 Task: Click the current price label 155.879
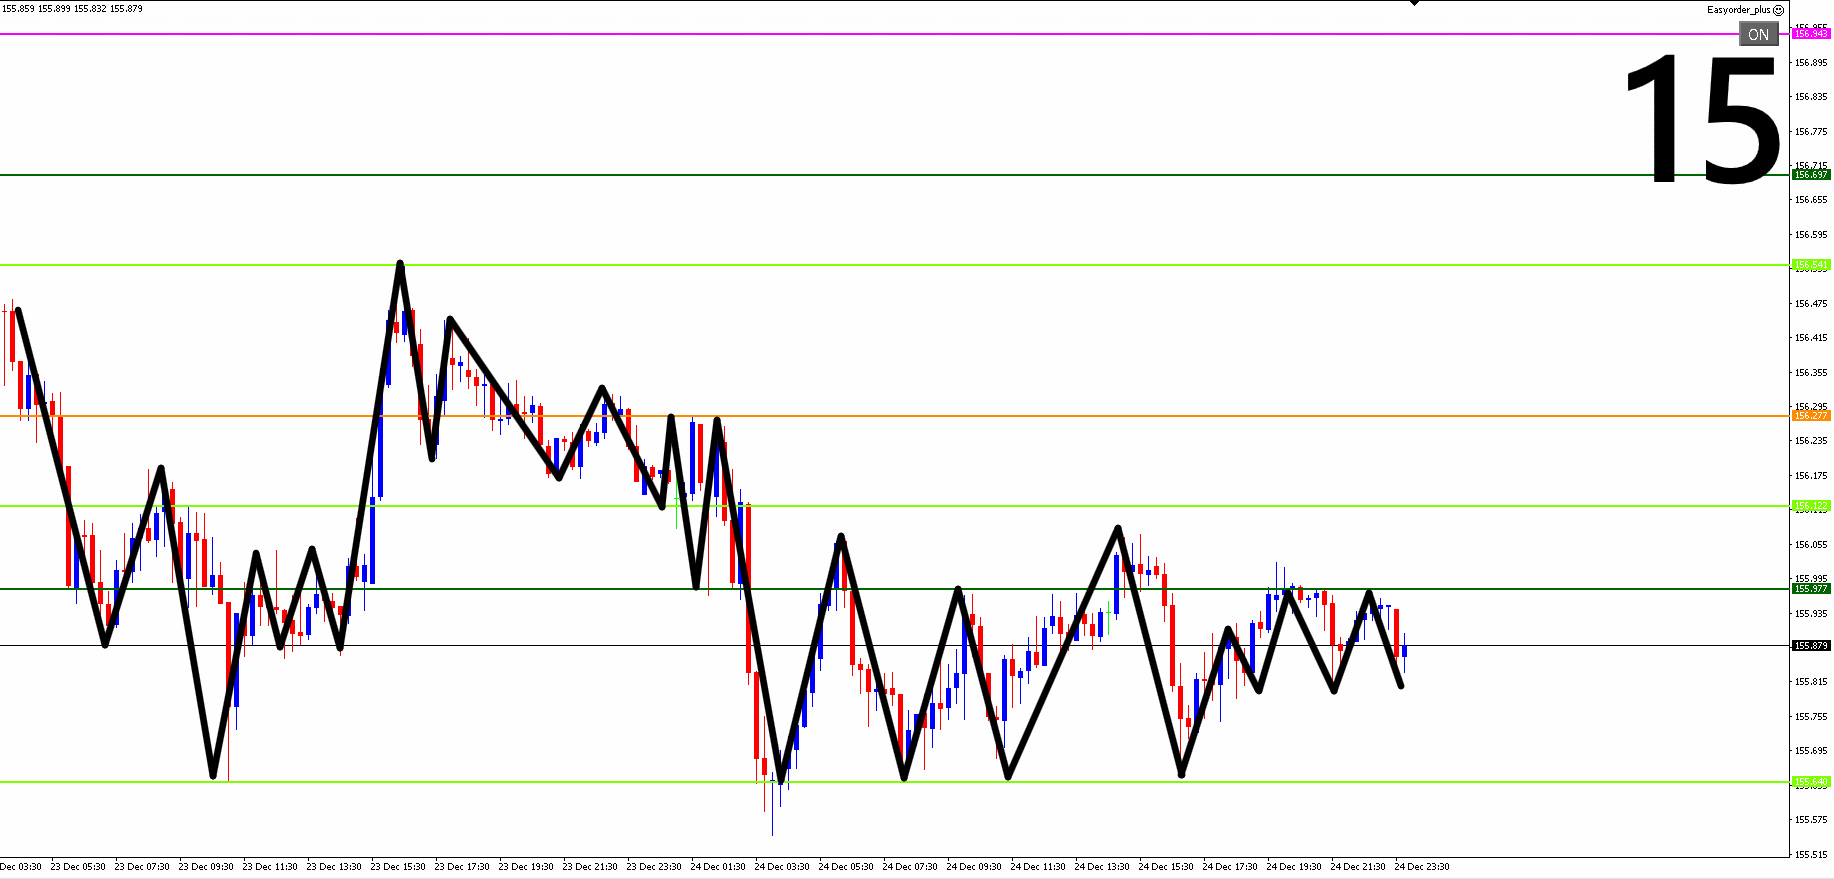[x=1811, y=646]
